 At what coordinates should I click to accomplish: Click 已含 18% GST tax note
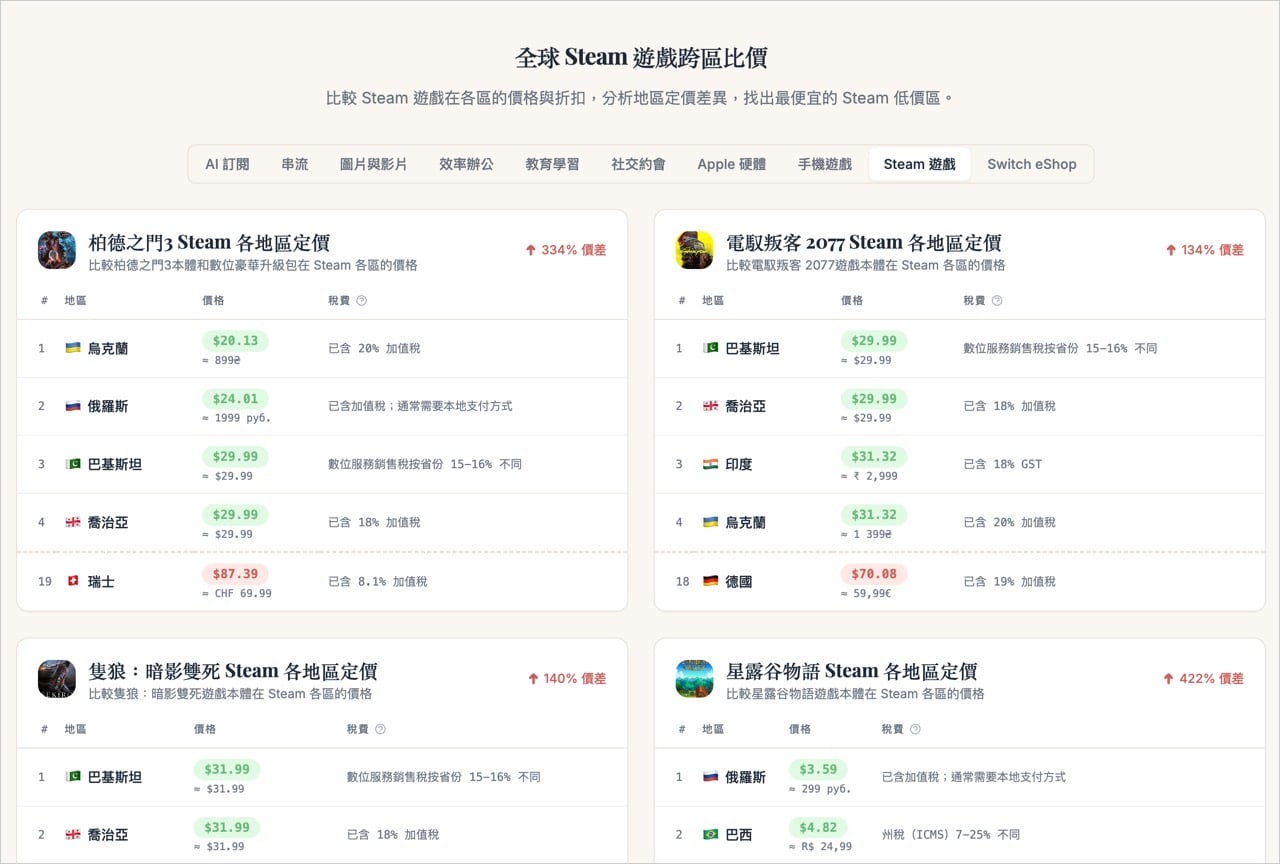1002,464
